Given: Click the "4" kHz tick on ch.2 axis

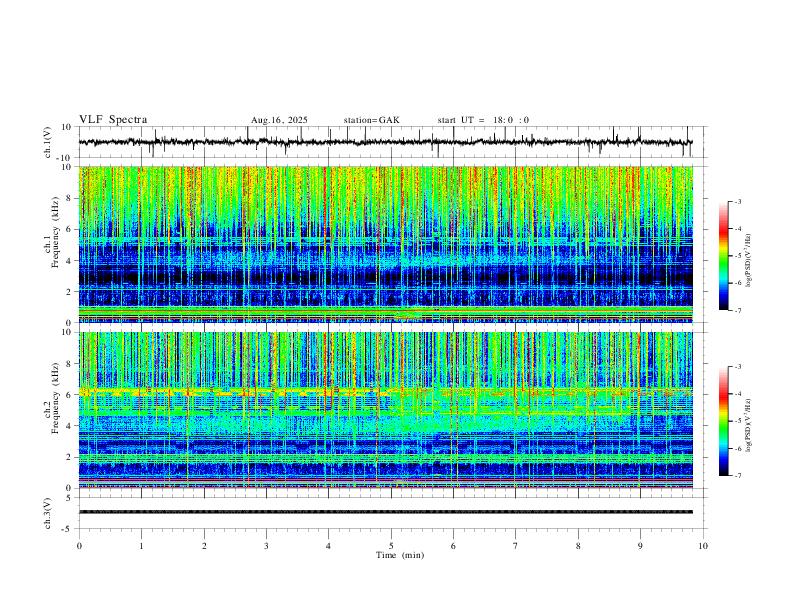Looking at the screenshot, I should click(x=69, y=426).
